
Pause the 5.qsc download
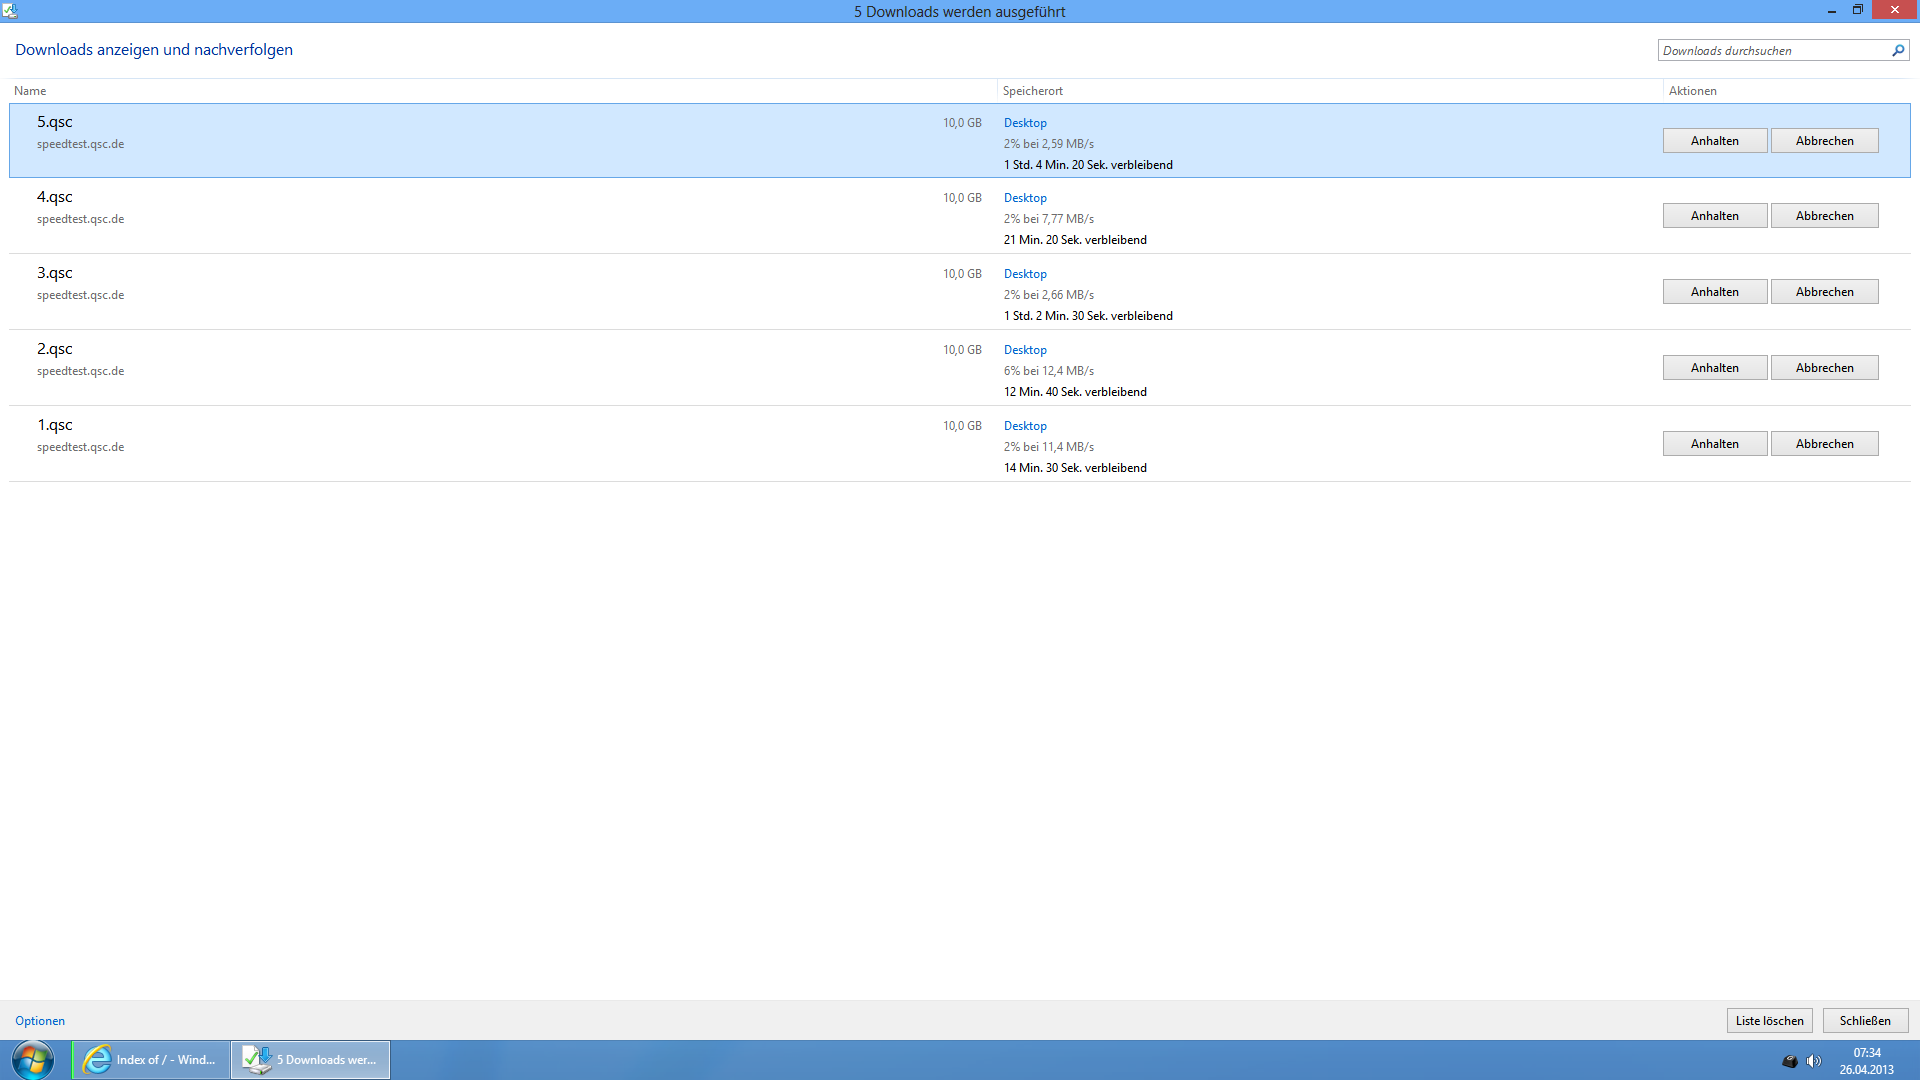1714,141
